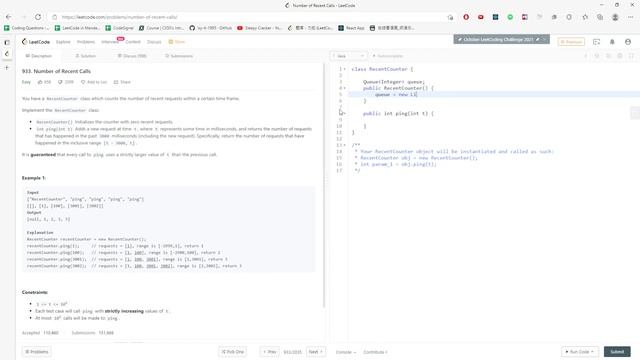640x360 pixels.
Task: Open the Contribute link
Action: coord(375,352)
